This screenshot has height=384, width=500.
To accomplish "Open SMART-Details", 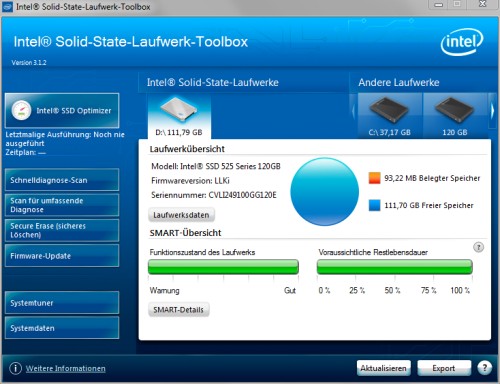I will pos(178,310).
